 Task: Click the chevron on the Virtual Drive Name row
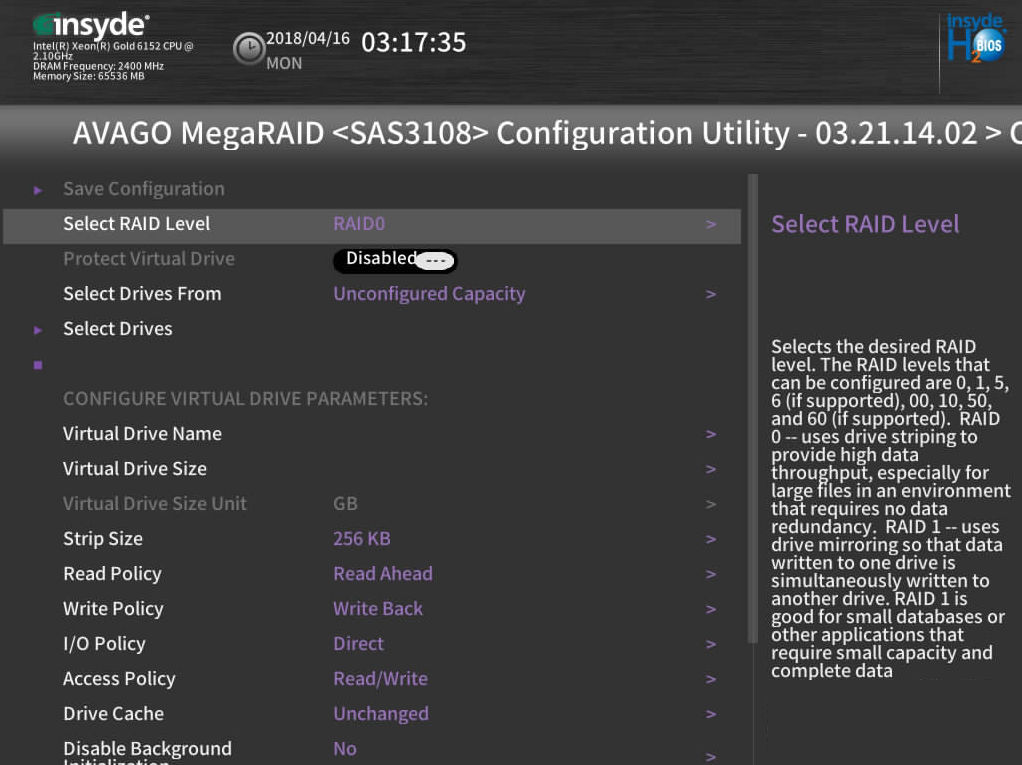coord(711,435)
